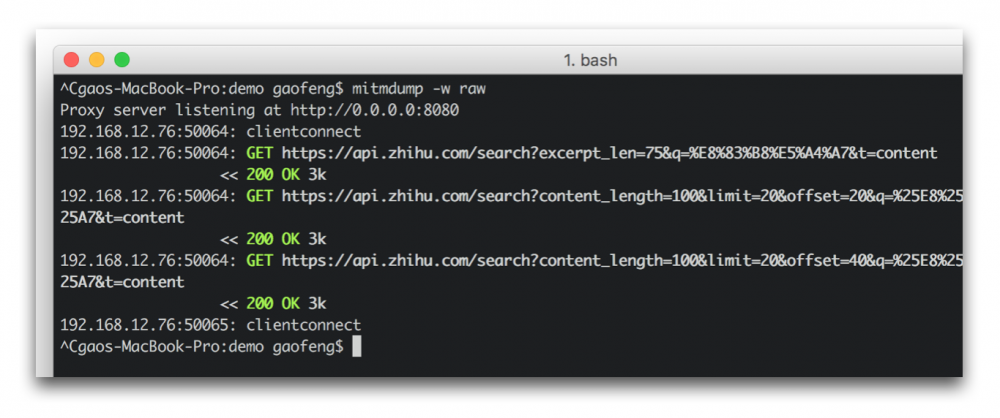The image size is (1000, 418).
Task: Click the yellow minimize window button
Action: point(97,60)
